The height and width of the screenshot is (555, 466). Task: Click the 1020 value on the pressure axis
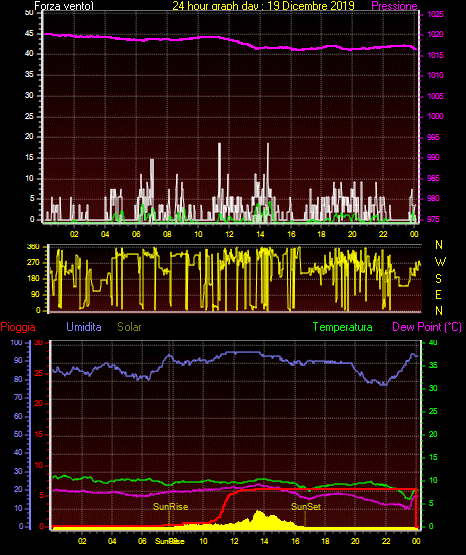pos(435,35)
